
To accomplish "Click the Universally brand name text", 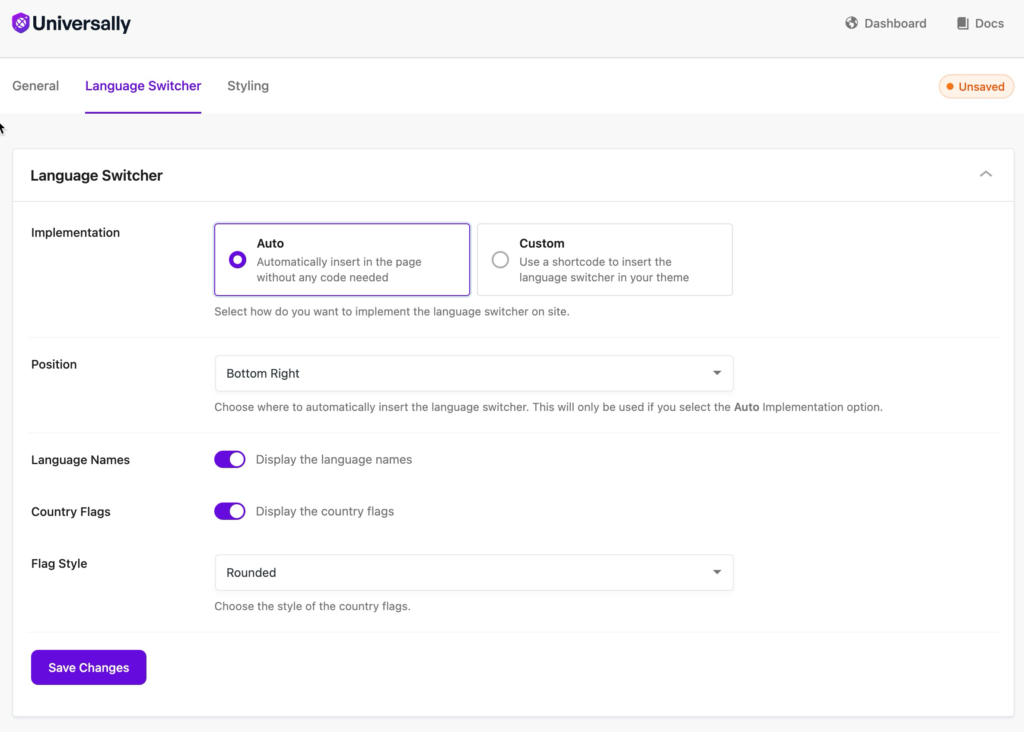I will pyautogui.click(x=82, y=24).
